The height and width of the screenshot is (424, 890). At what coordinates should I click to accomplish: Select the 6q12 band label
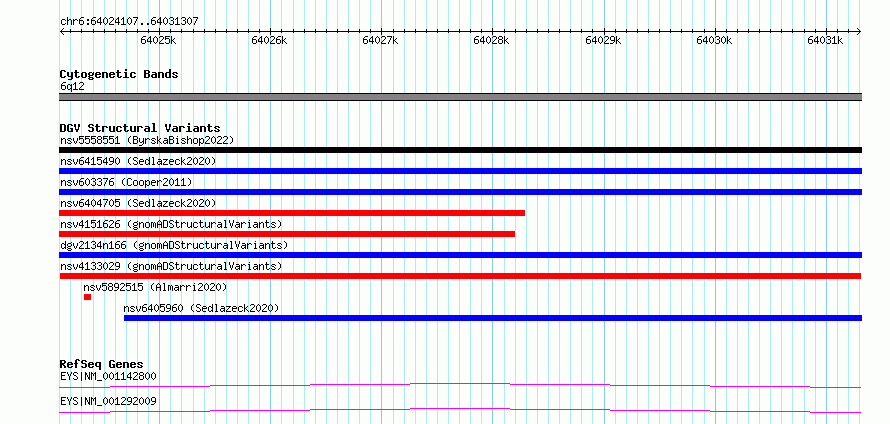click(72, 87)
